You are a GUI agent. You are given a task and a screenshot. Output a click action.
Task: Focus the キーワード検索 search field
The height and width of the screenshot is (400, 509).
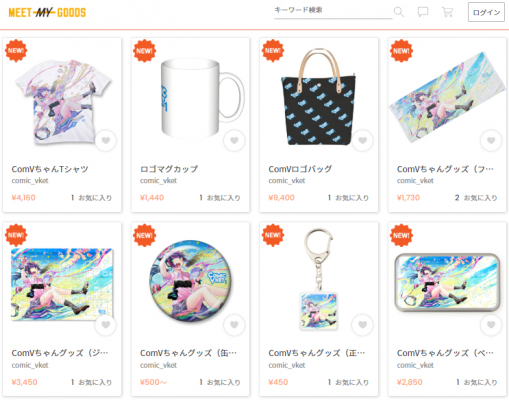point(333,11)
